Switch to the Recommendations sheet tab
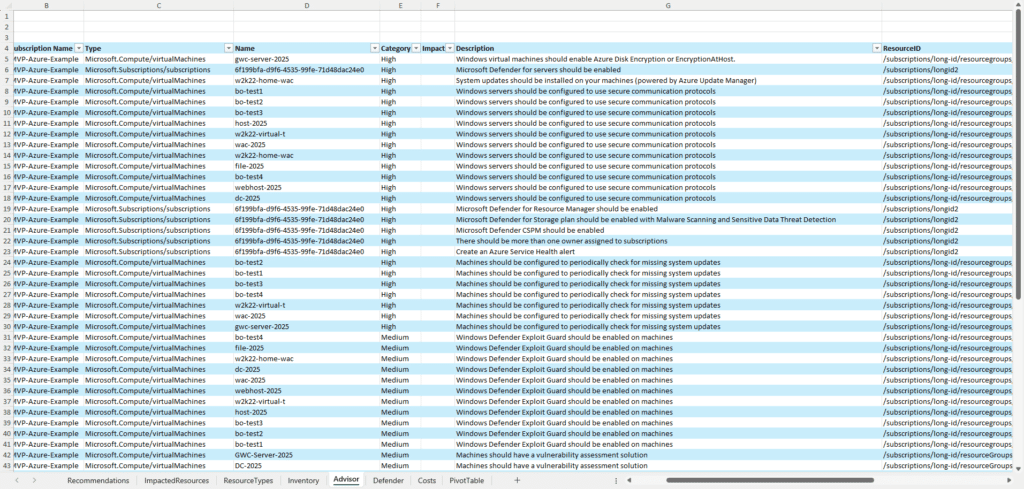The height and width of the screenshot is (489, 1024). (x=98, y=481)
